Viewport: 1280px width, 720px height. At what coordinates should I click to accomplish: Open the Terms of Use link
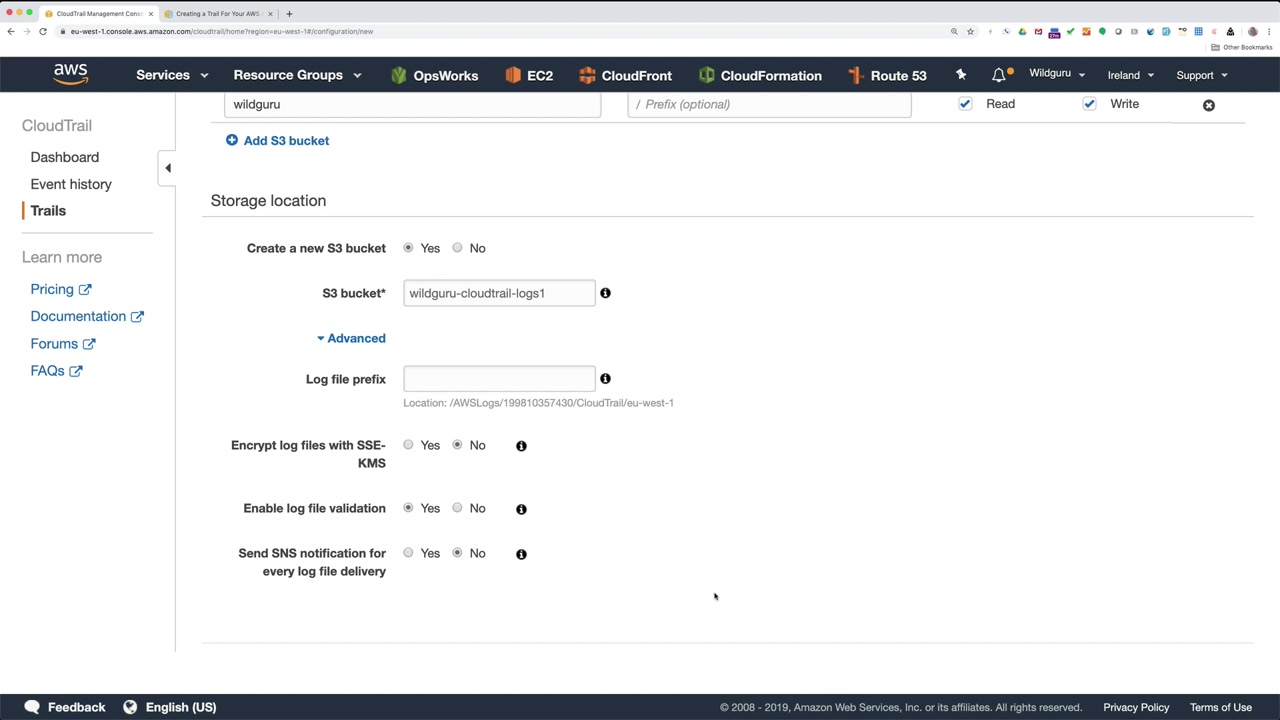tap(1221, 707)
